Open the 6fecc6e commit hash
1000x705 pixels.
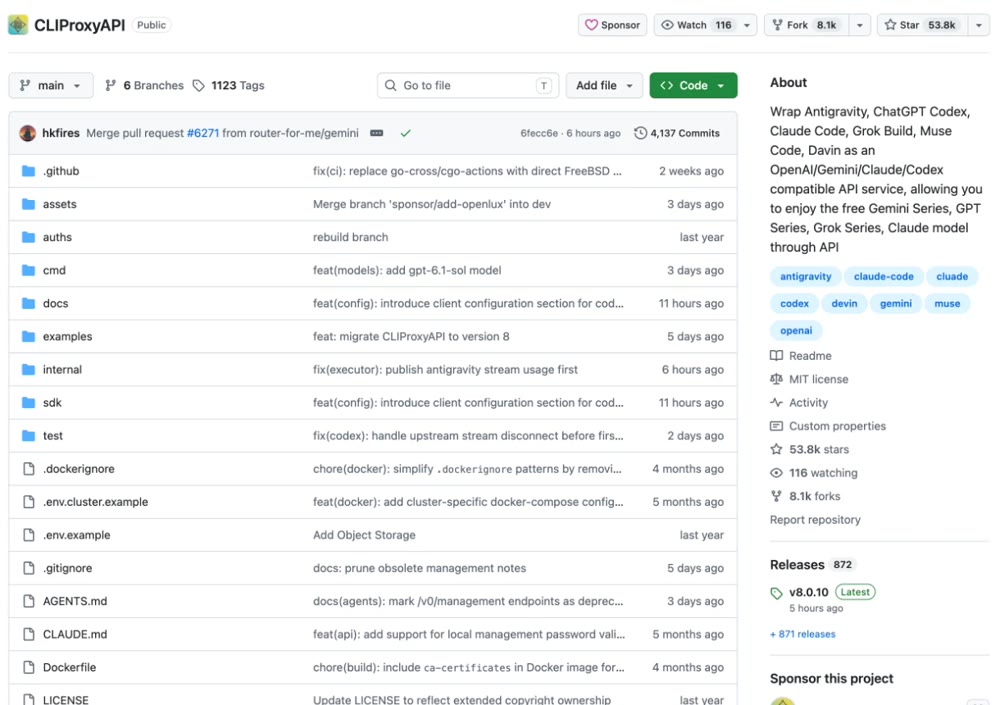point(539,133)
